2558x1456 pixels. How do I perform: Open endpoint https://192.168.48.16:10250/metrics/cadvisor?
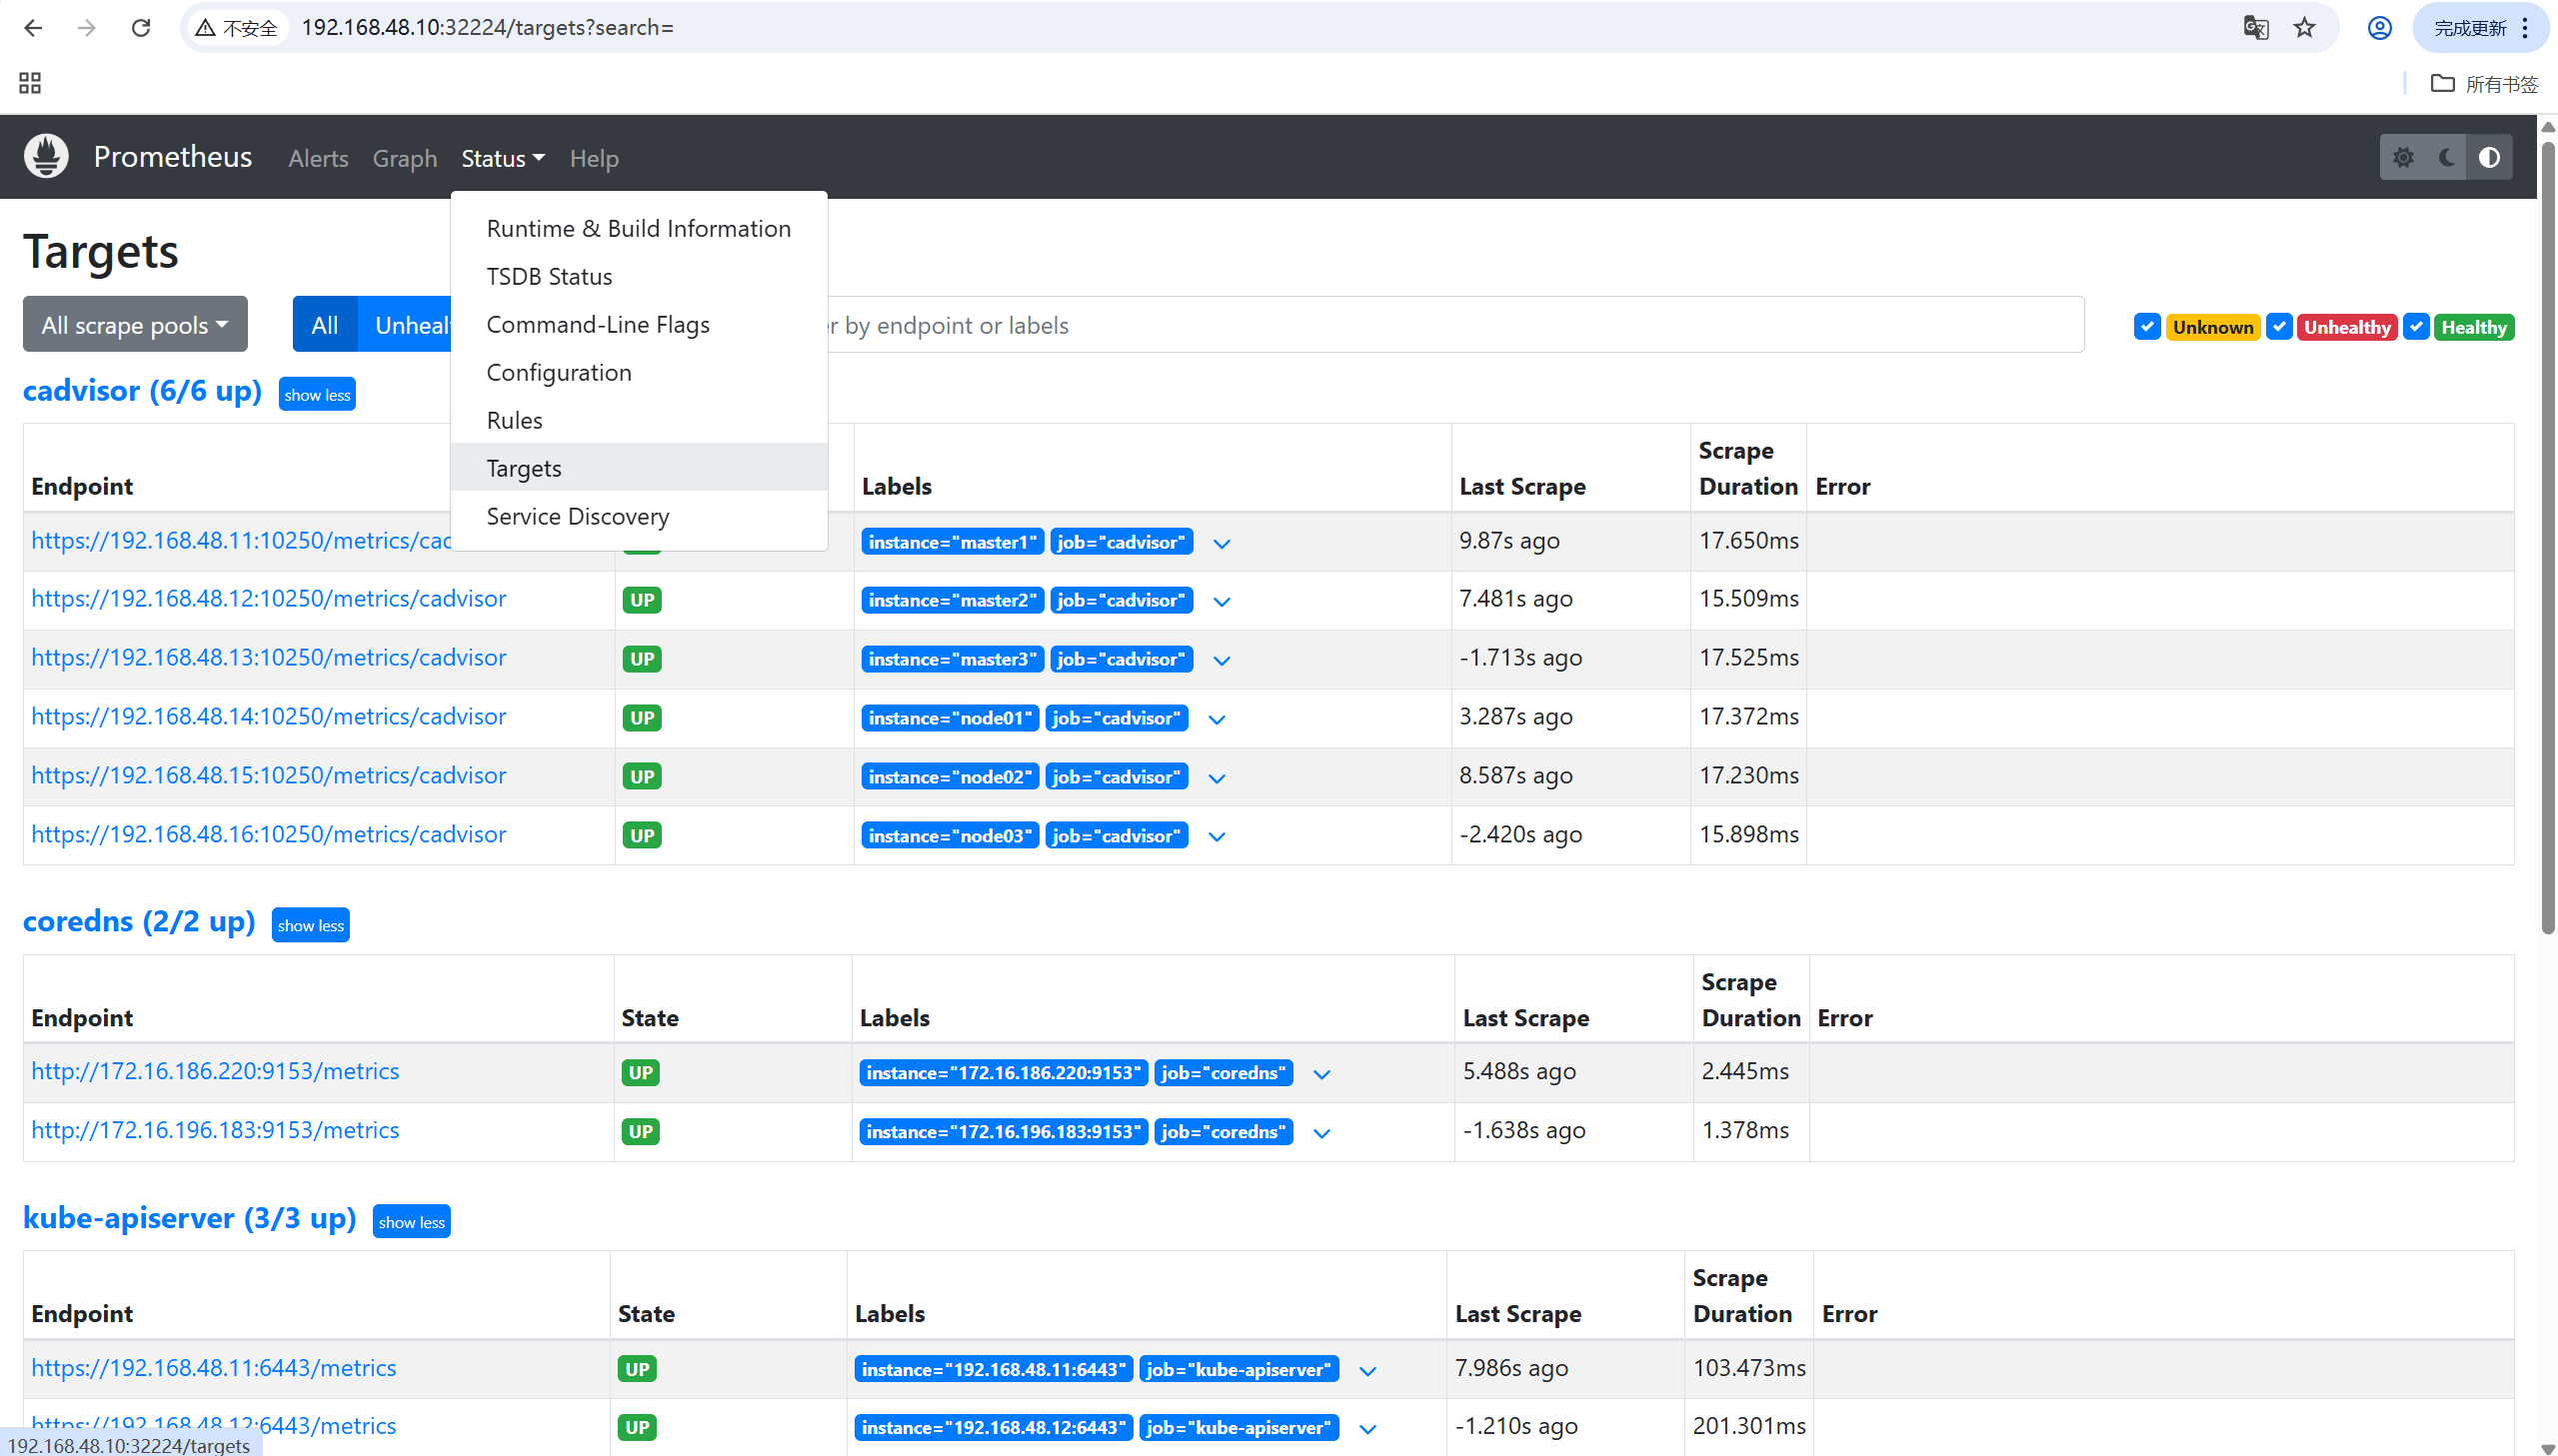pos(269,835)
